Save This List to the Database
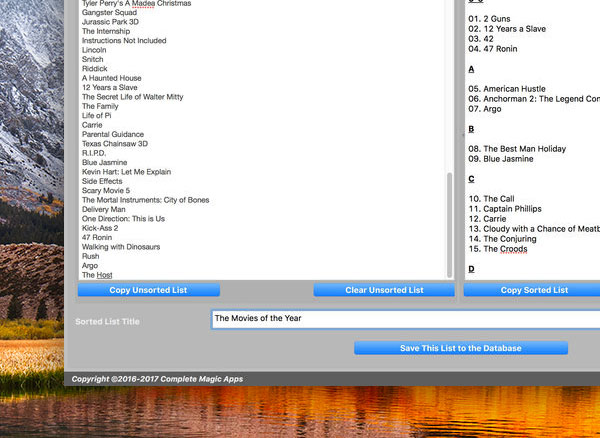The image size is (600, 438). pos(461,348)
